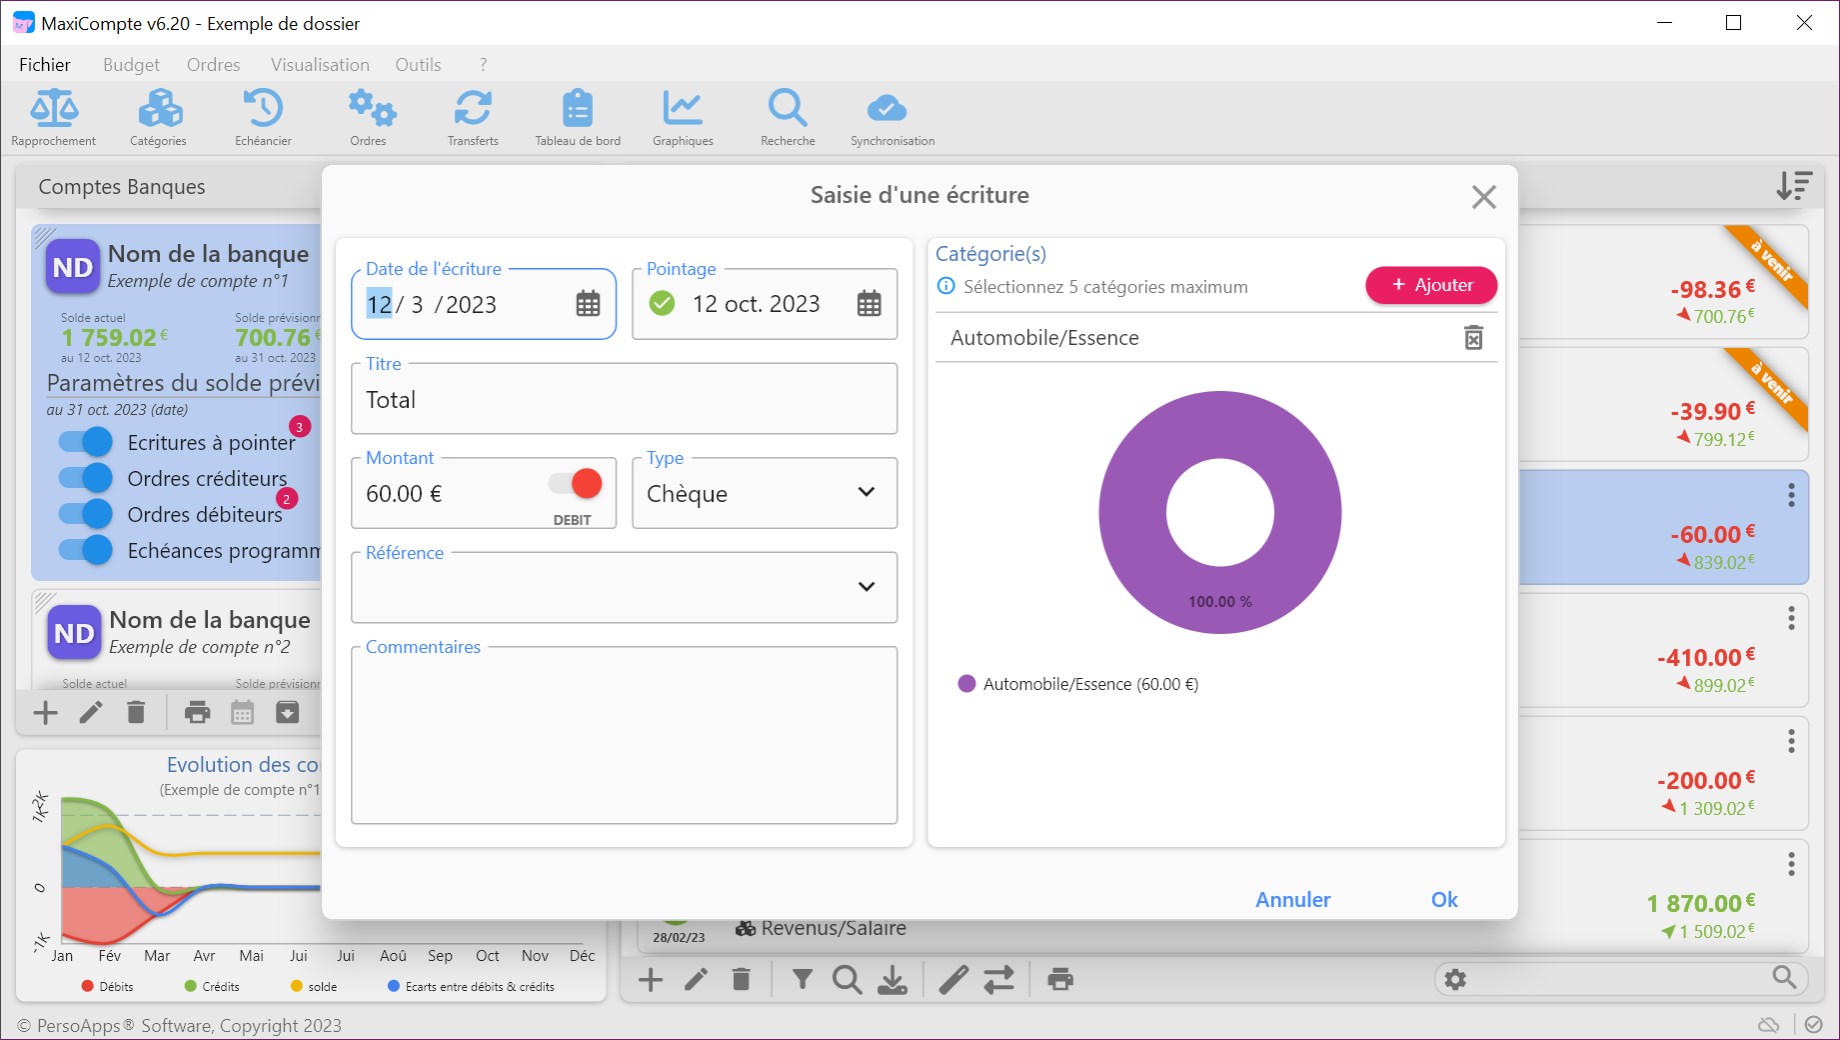Image resolution: width=1840 pixels, height=1040 pixels.
Task: Download transactions with the import icon
Action: pos(893,980)
